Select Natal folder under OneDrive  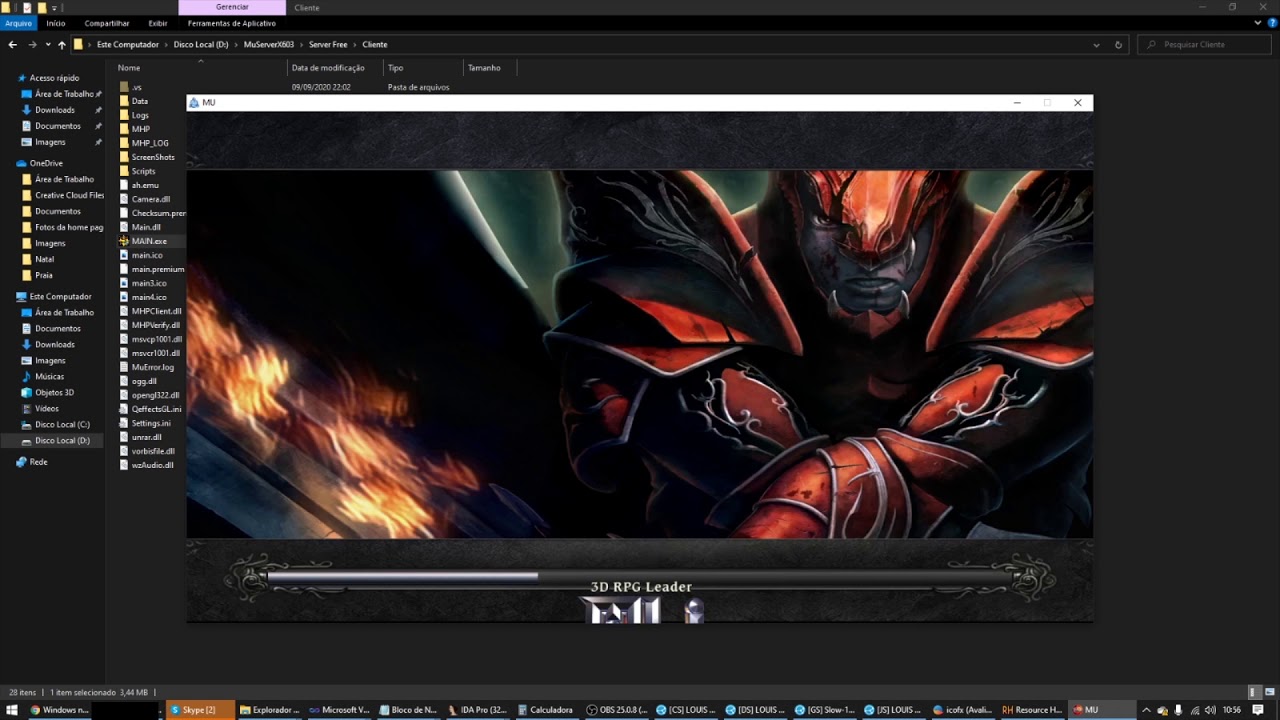45,259
